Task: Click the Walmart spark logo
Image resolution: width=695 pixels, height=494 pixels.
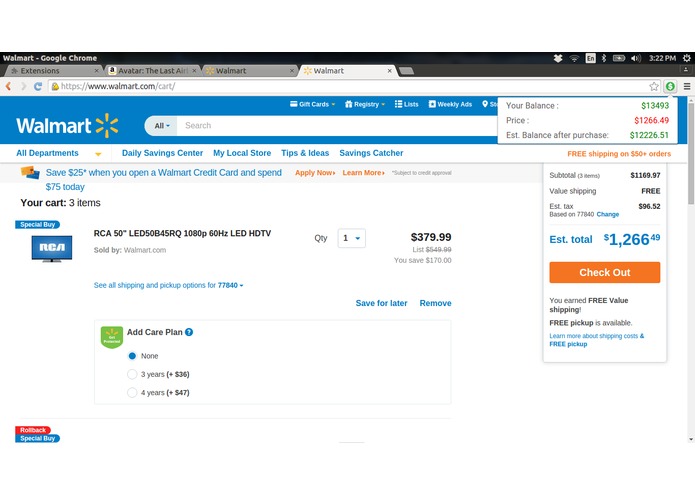Action: click(x=107, y=125)
